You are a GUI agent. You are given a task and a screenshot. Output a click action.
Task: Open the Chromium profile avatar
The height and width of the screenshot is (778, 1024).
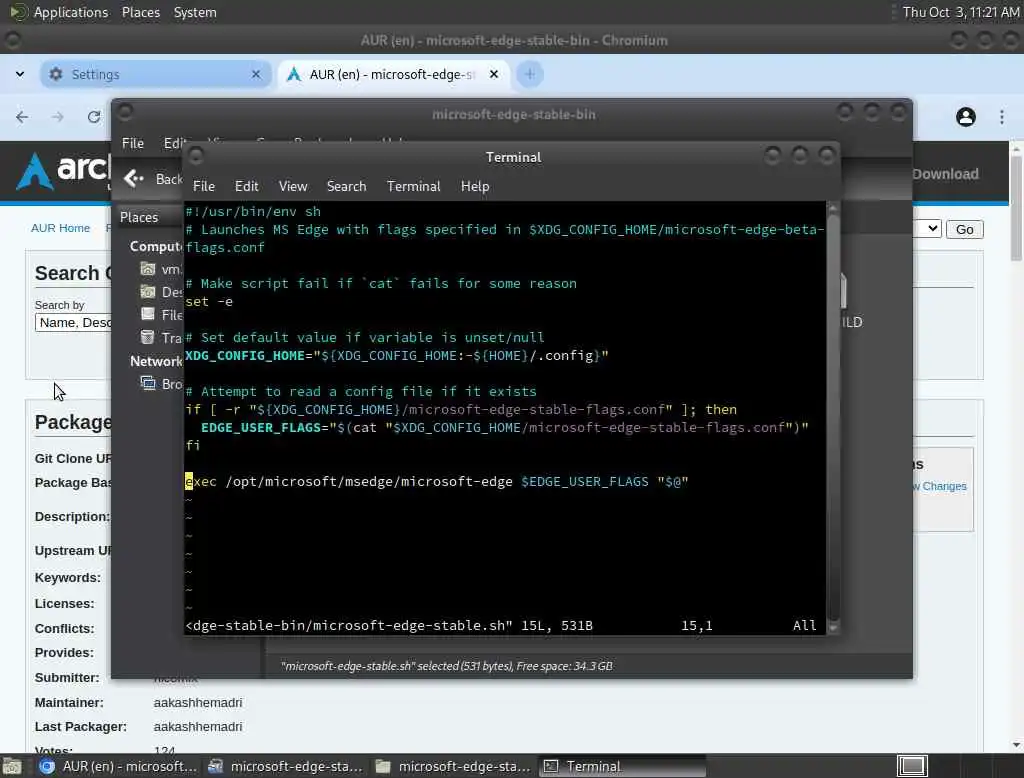click(966, 117)
